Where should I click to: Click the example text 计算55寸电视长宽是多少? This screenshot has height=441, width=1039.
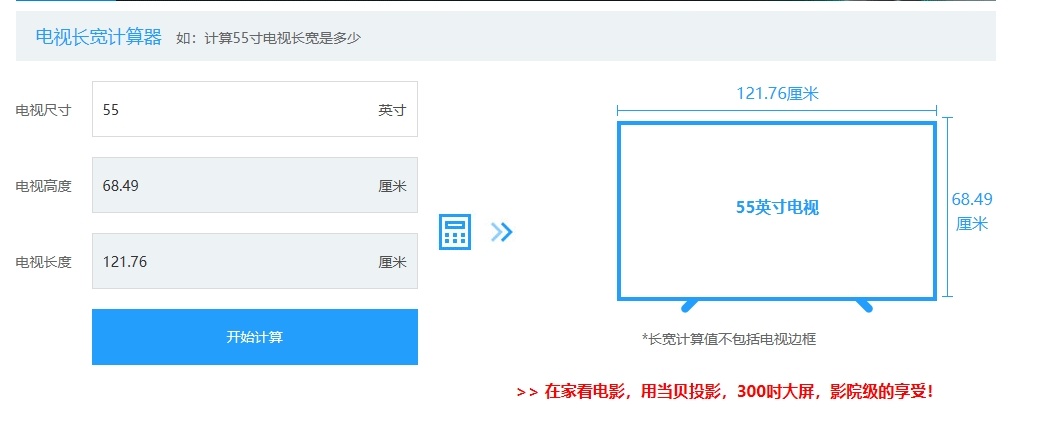click(x=283, y=38)
